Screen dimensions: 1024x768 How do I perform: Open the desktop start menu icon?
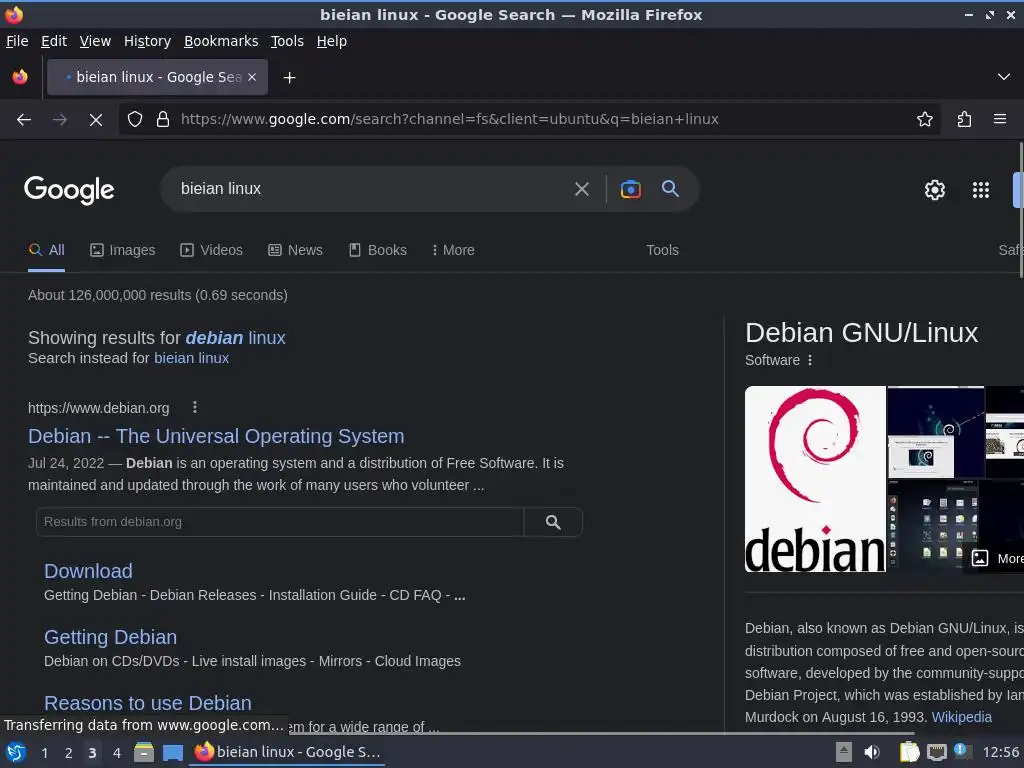(15, 752)
